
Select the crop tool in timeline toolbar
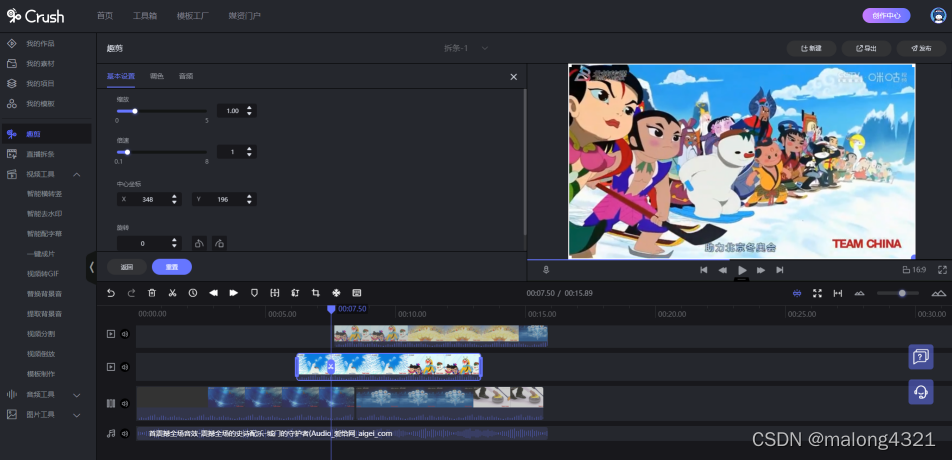316,293
